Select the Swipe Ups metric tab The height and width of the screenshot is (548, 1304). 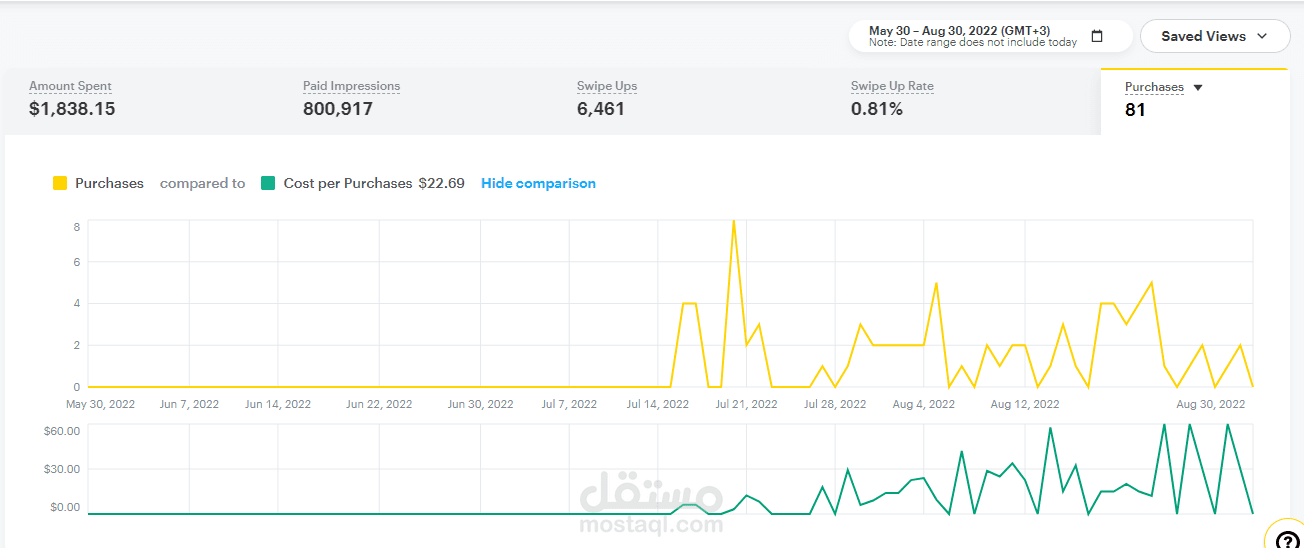(x=689, y=101)
